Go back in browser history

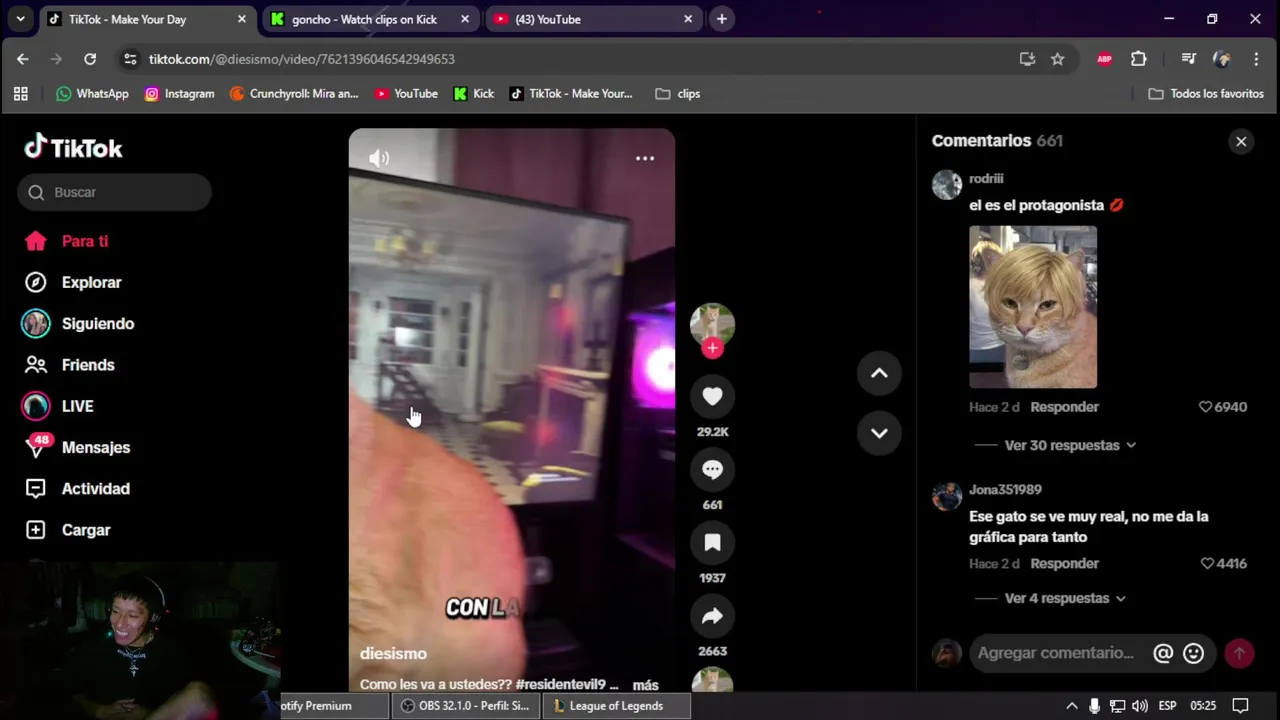coord(23,59)
